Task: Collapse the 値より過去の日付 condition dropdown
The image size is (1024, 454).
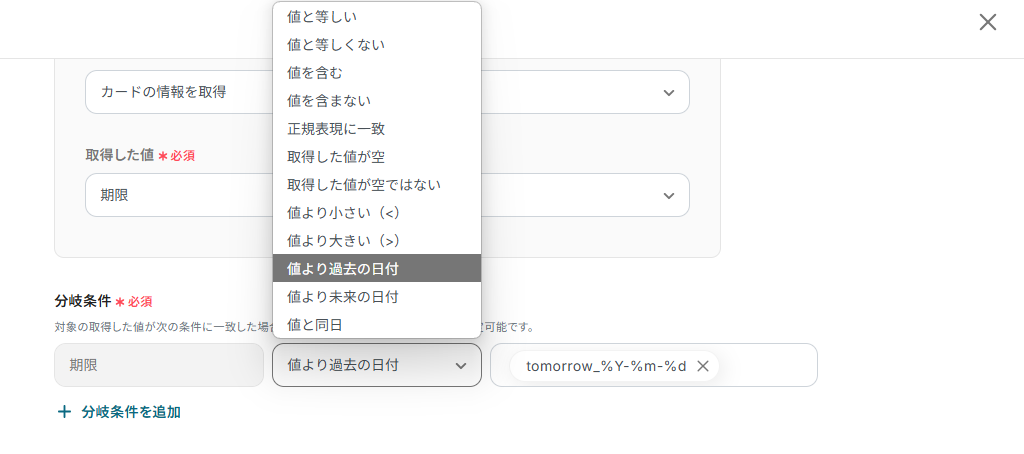Action: (377, 365)
